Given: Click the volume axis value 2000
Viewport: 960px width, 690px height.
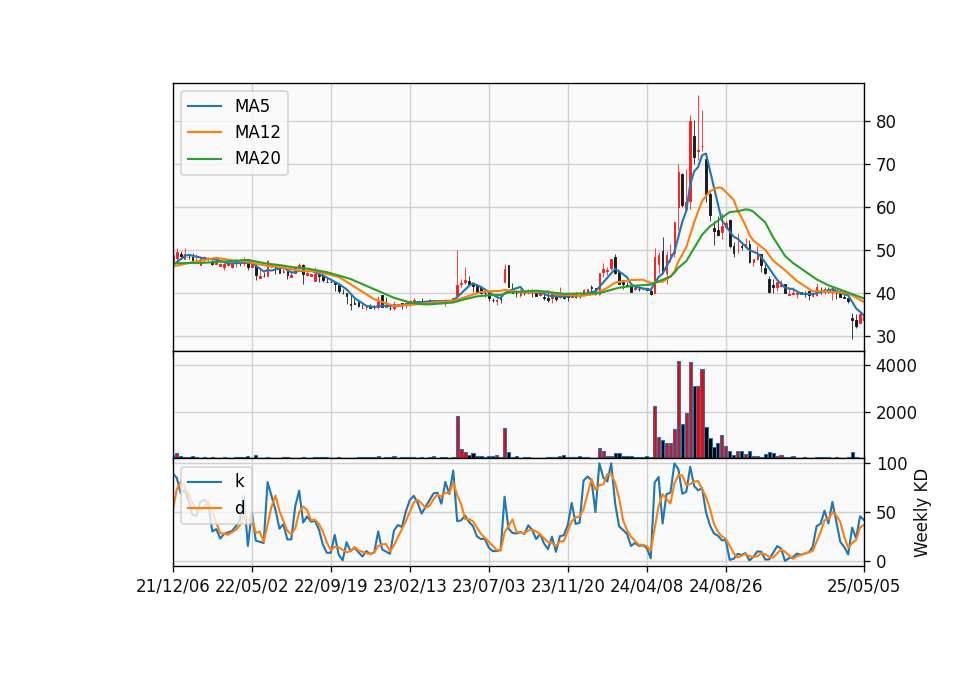Looking at the screenshot, I should 896,413.
